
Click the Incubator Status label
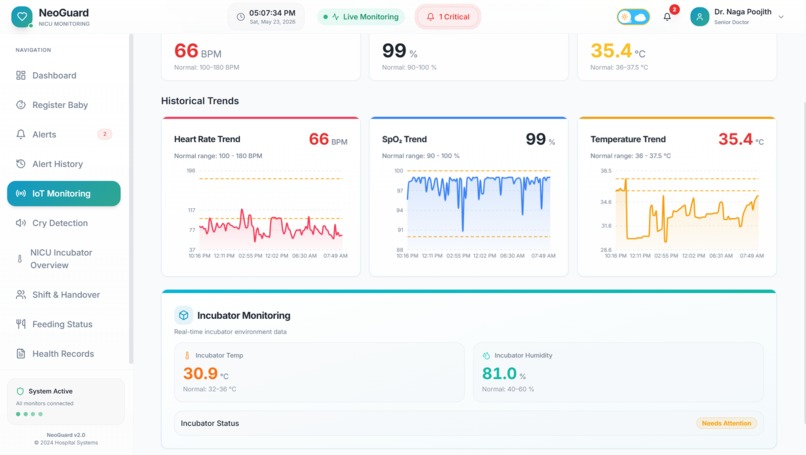click(x=210, y=424)
